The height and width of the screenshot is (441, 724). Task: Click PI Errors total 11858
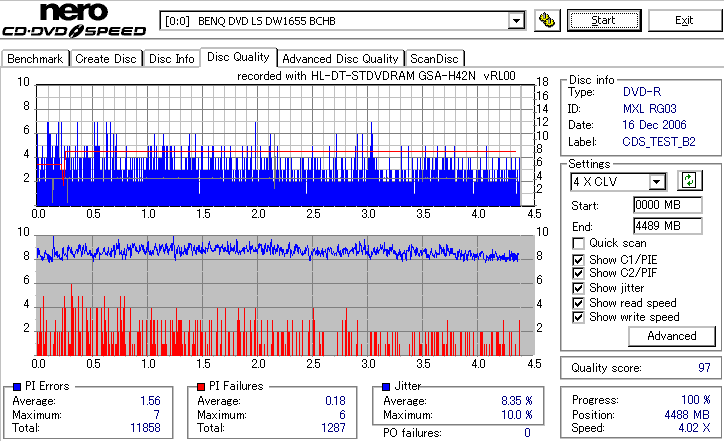click(145, 428)
